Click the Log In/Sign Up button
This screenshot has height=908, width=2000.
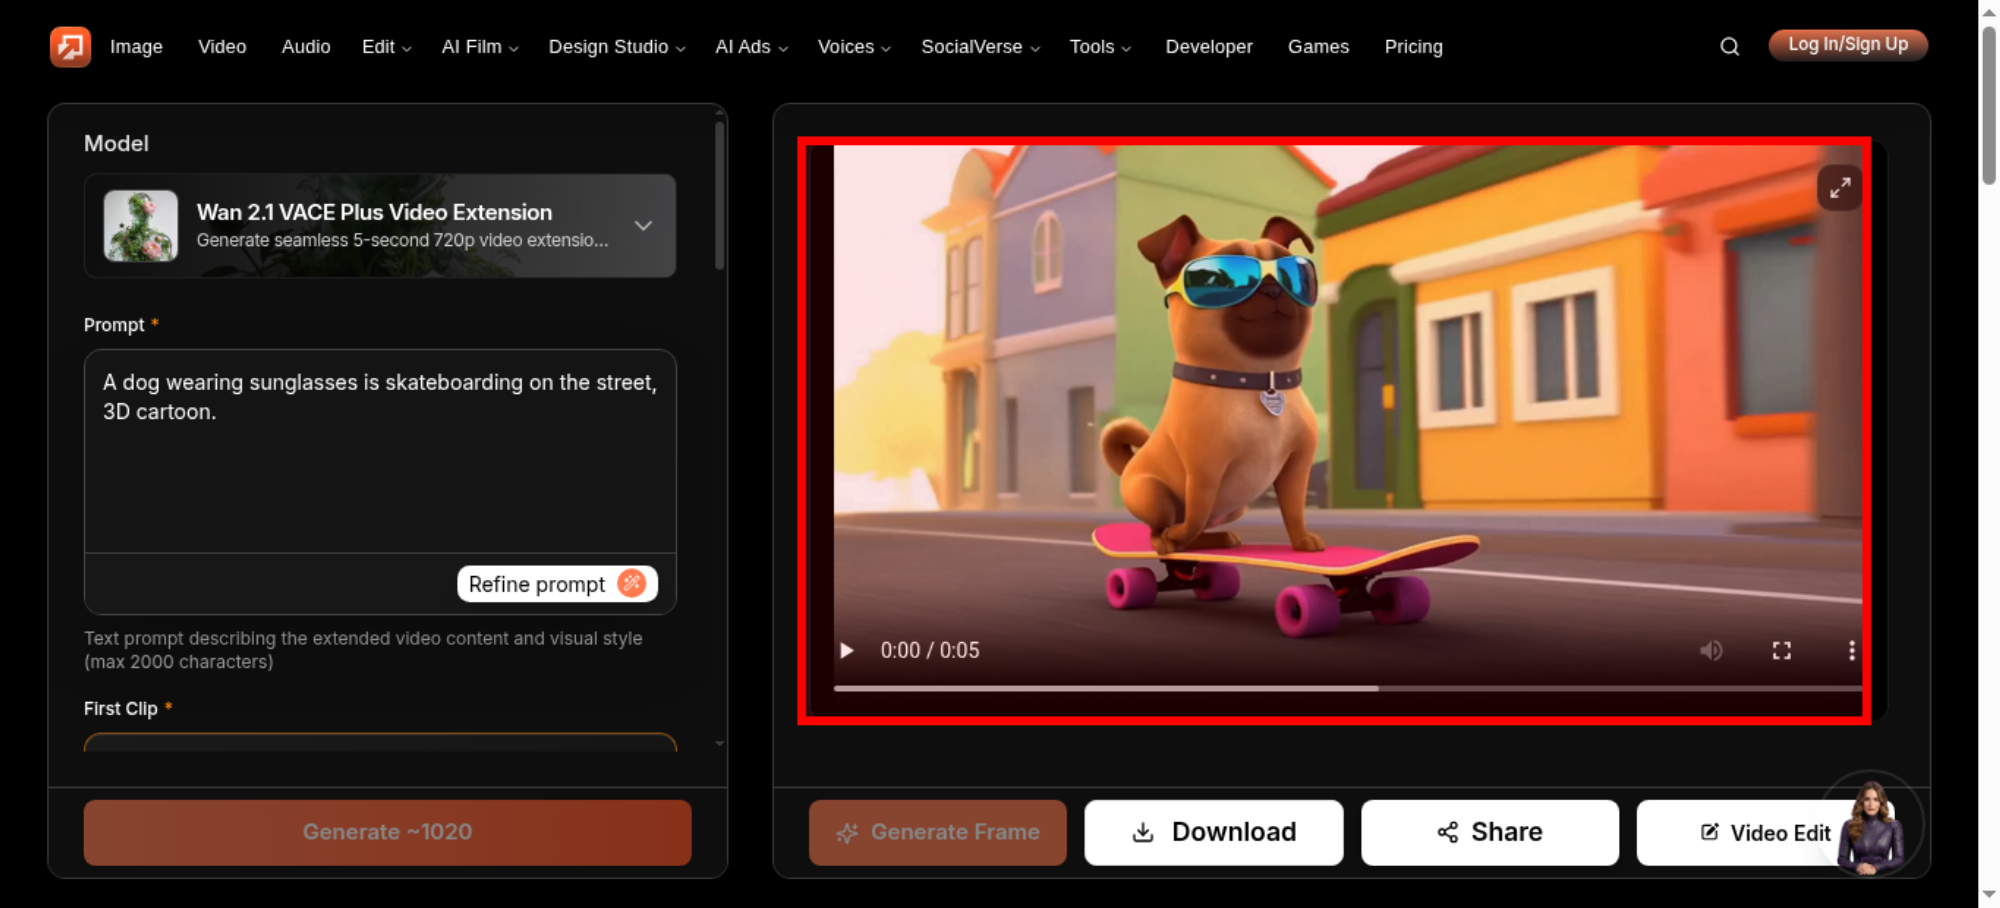[1847, 45]
